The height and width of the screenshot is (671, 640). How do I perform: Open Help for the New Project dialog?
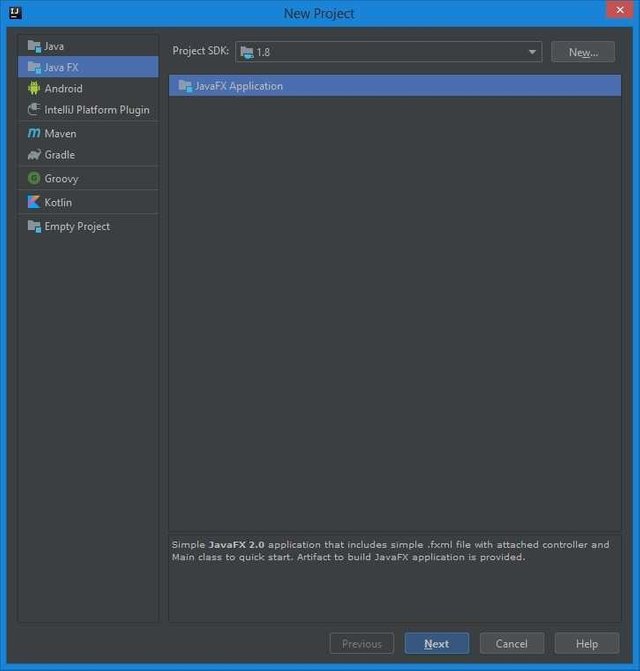click(587, 643)
